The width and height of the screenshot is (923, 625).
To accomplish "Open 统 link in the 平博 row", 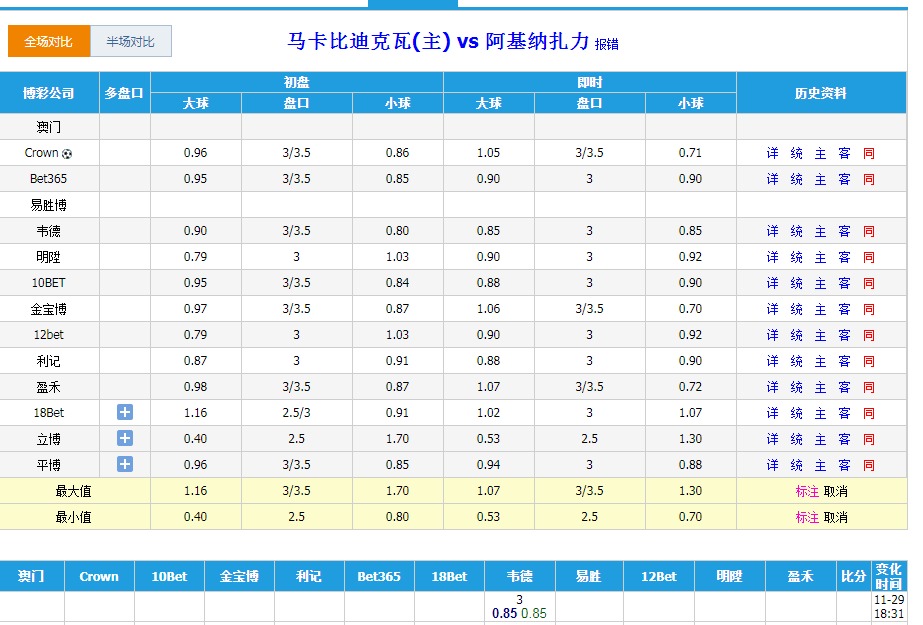I will [x=796, y=464].
